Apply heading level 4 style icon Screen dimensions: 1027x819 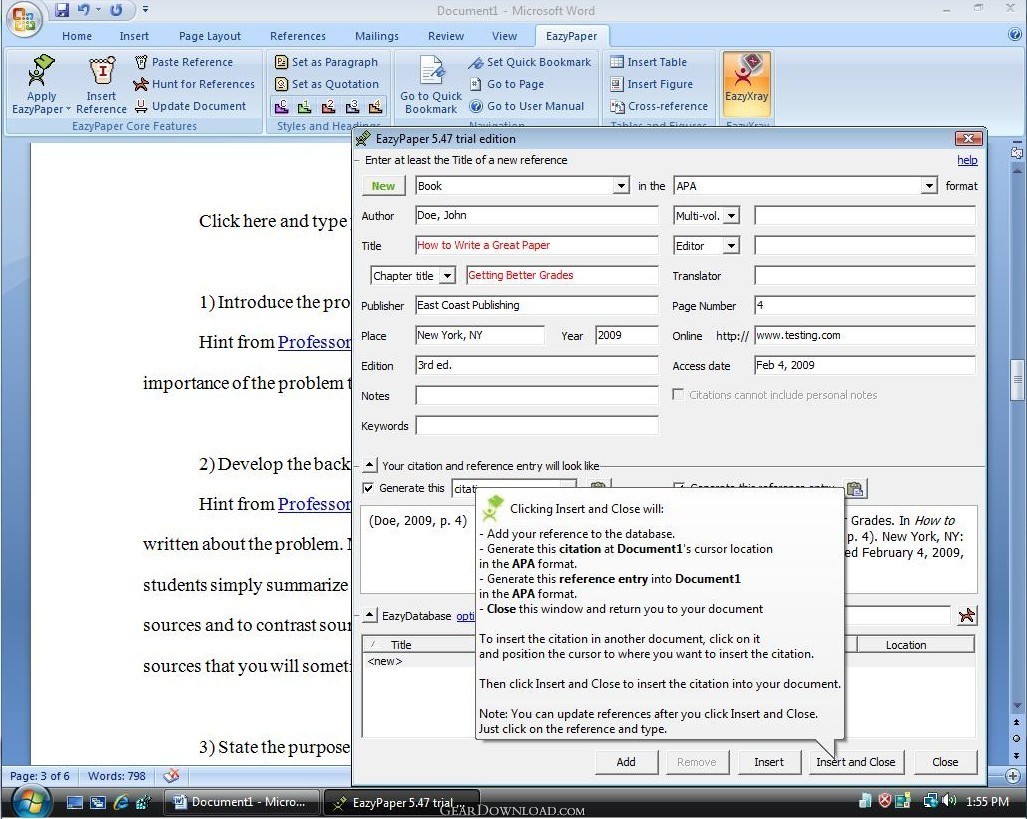pos(375,106)
